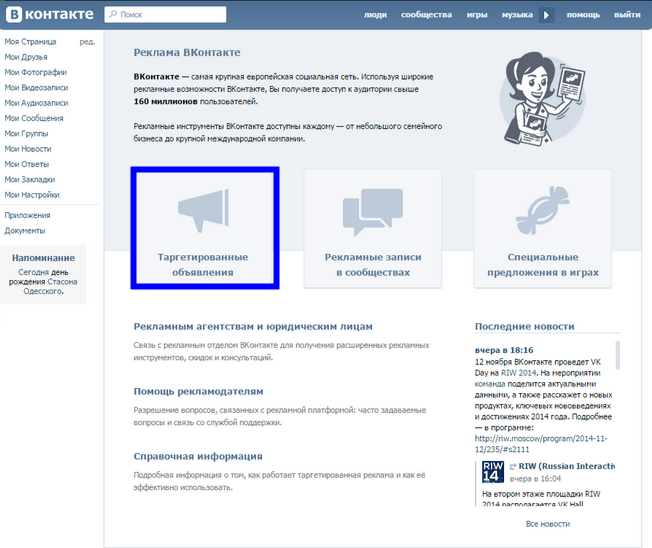Click the VKontakte logo in header

pos(50,15)
